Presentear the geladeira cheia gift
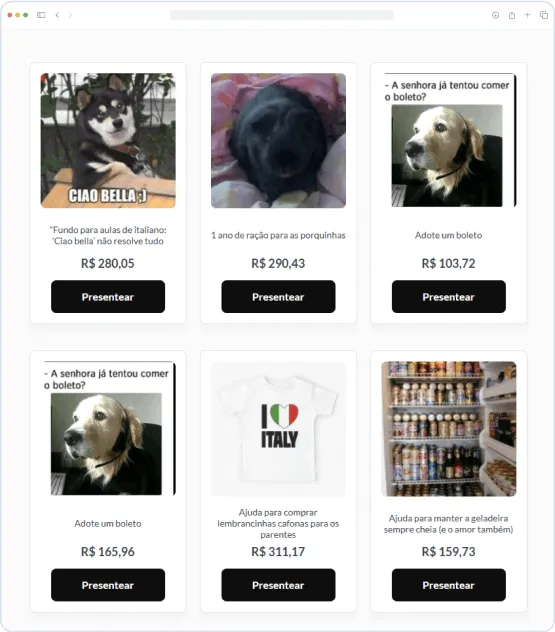This screenshot has height=632, width=555. click(x=449, y=585)
